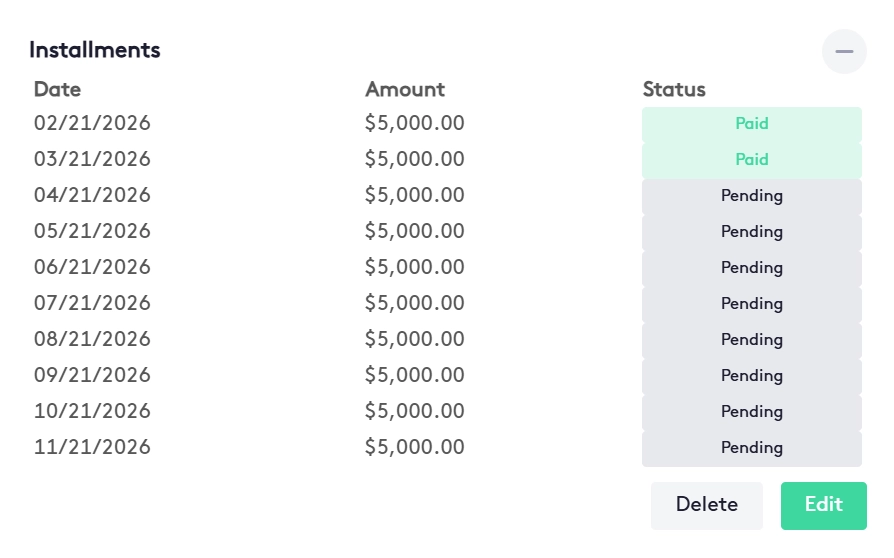Screen dimensions: 894x558
Task: Click Pending status for 04/21/2026 installment
Action: coord(751,196)
